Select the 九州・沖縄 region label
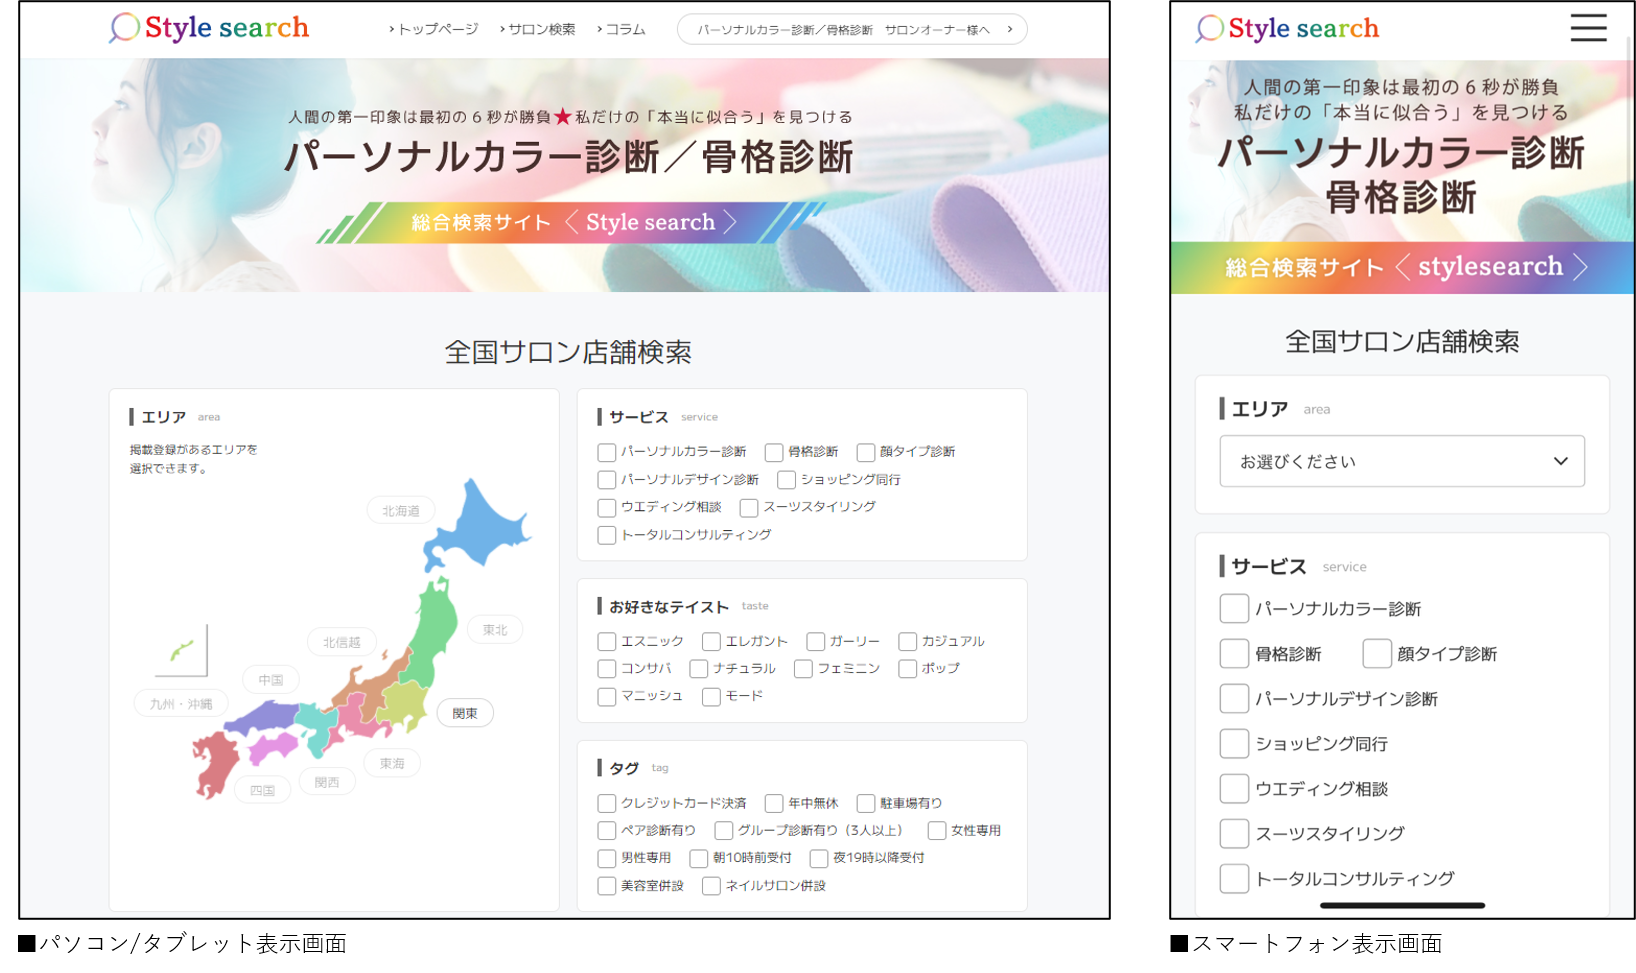Screen dimensions: 1636x973 pyautogui.click(x=180, y=703)
